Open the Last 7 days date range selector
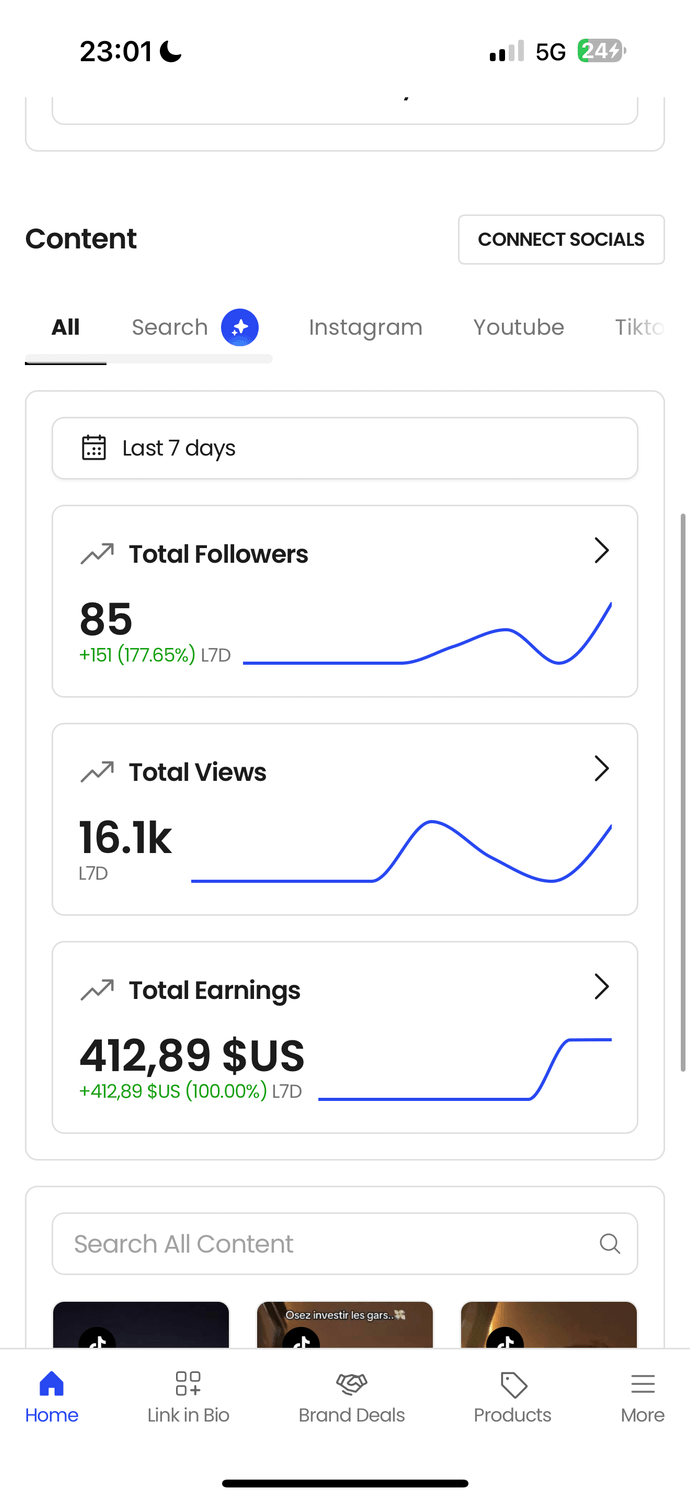The height and width of the screenshot is (1500, 690). pyautogui.click(x=344, y=448)
